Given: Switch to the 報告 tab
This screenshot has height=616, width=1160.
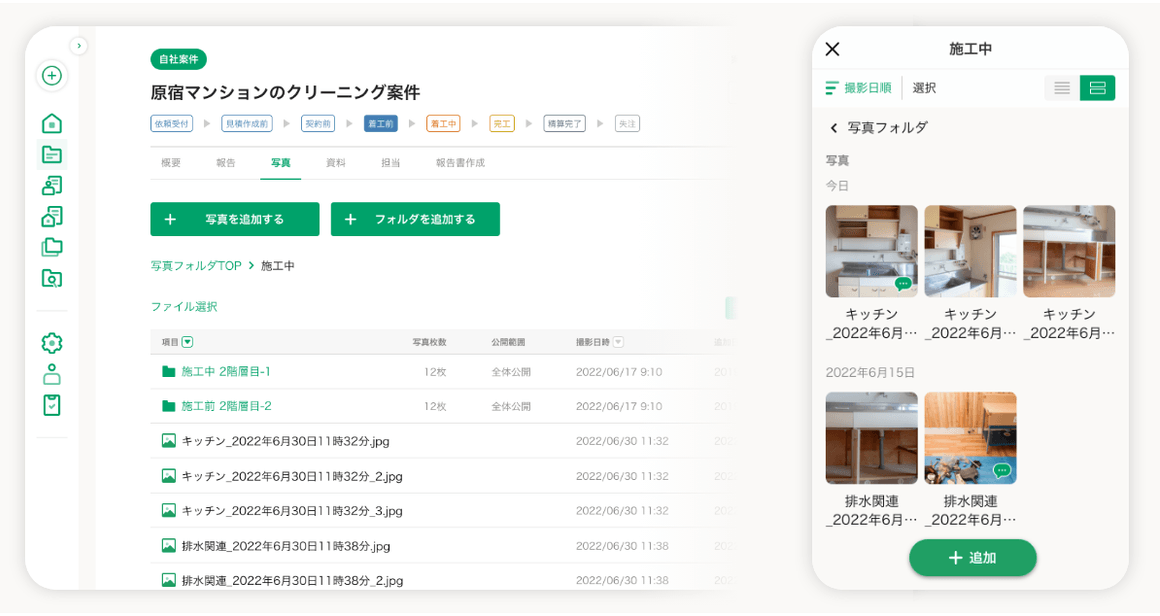Looking at the screenshot, I should (x=226, y=162).
